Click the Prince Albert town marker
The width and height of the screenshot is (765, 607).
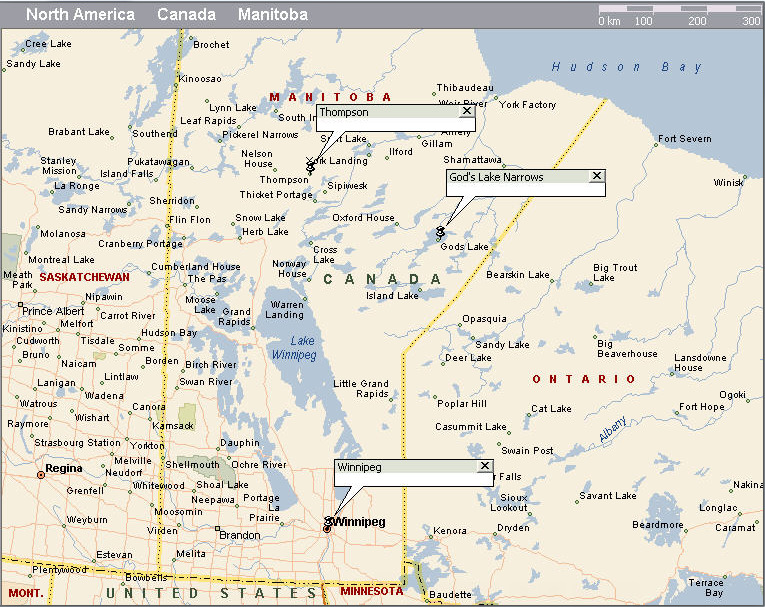20,305
